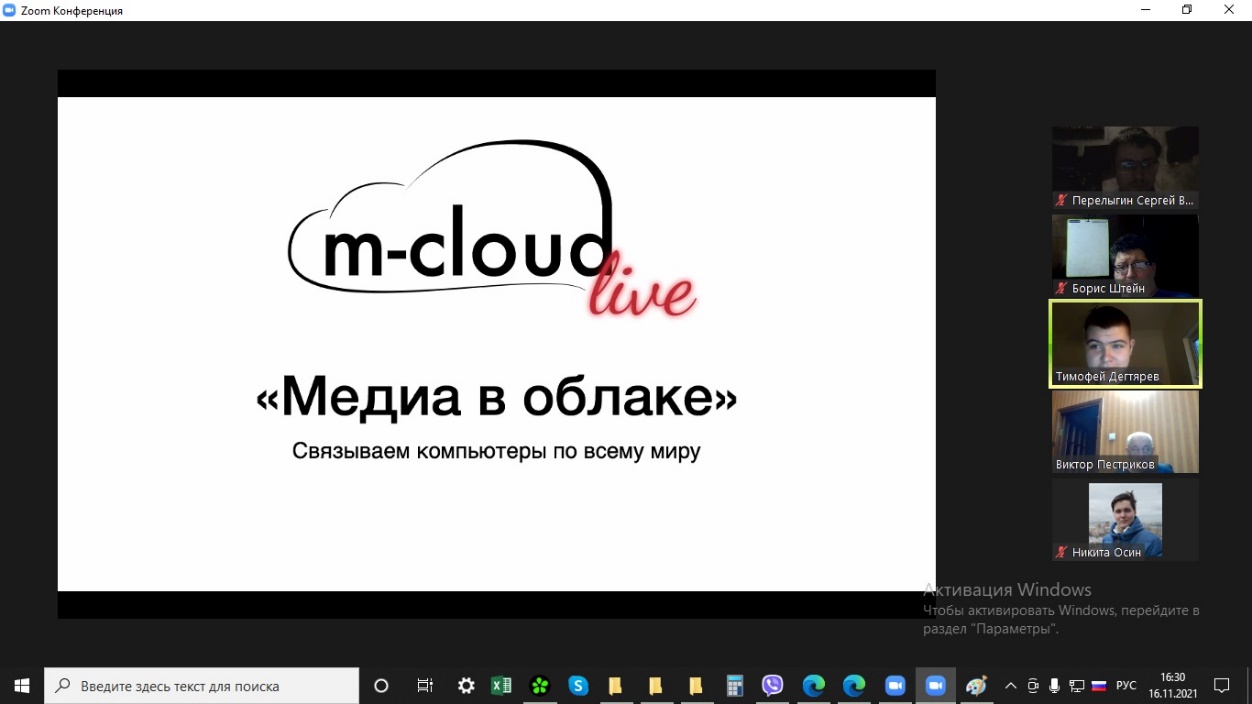Image resolution: width=1252 pixels, height=704 pixels.
Task: Open Cortana circle icon on taskbar
Action: [x=381, y=686]
